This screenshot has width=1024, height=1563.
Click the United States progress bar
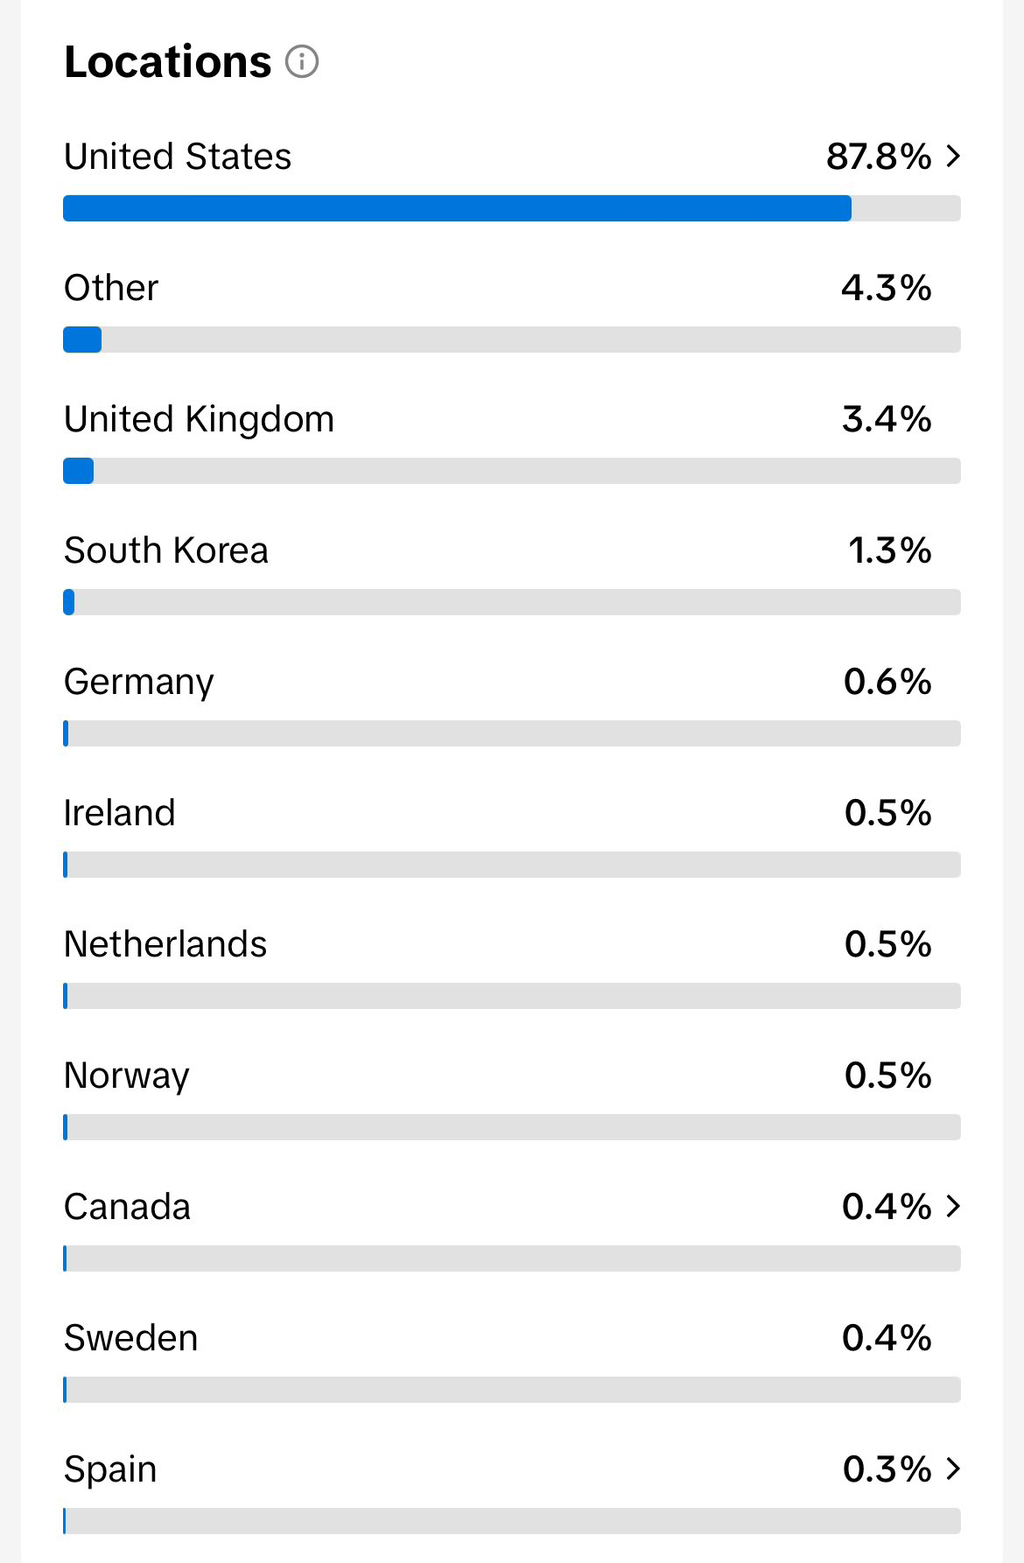511,208
